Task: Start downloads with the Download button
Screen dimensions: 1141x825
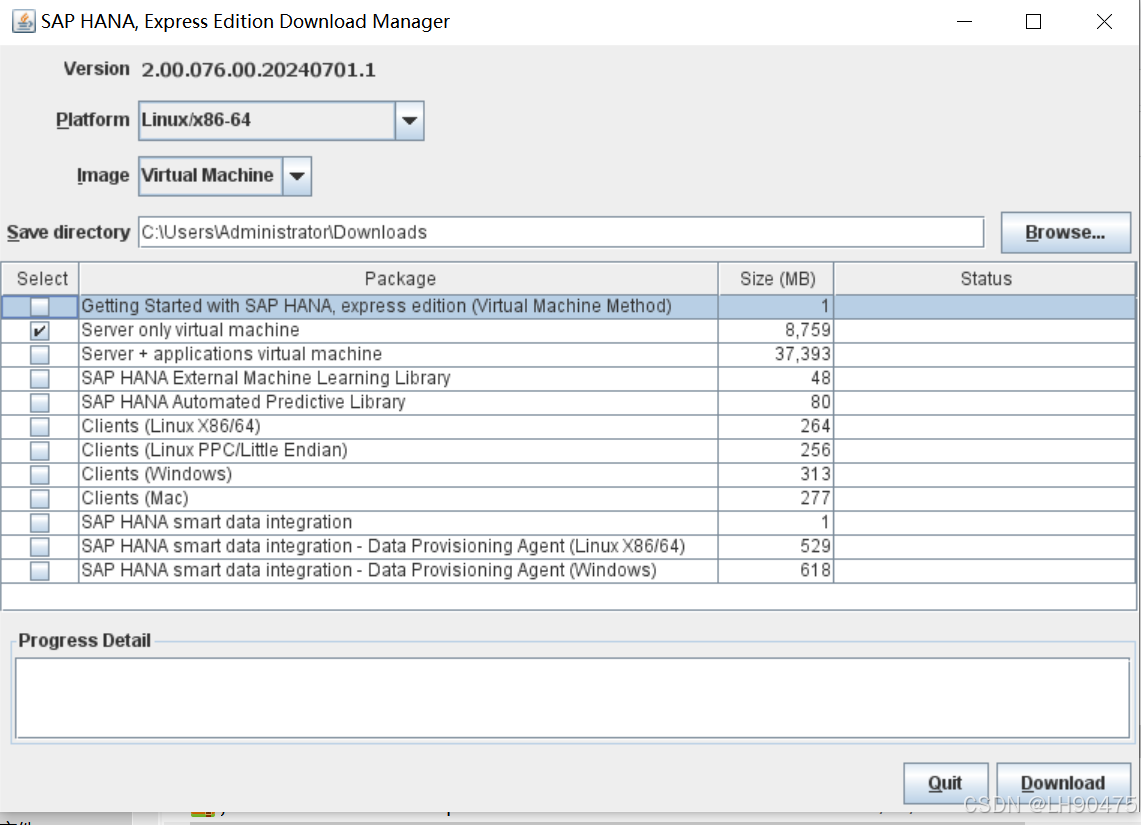Action: [x=1063, y=784]
